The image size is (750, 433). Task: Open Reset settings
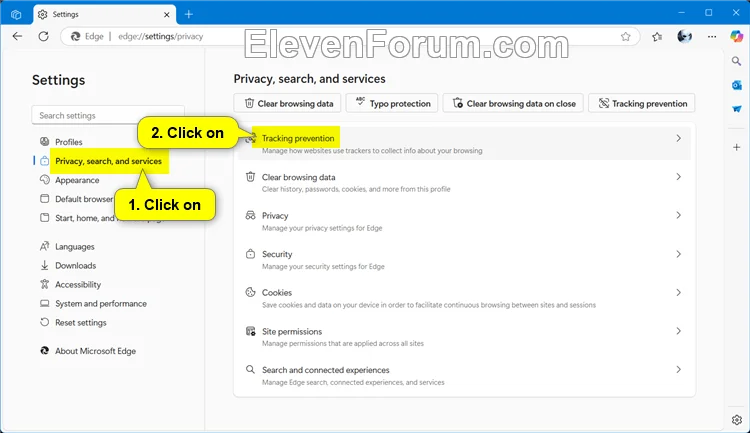(x=80, y=322)
